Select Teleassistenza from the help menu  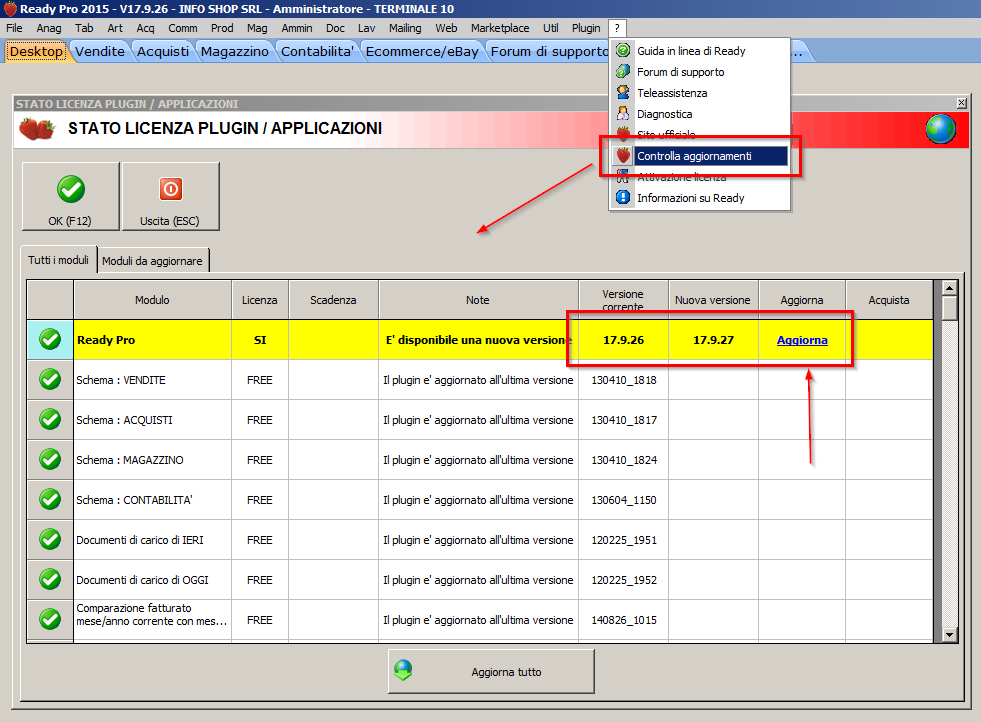click(x=701, y=93)
